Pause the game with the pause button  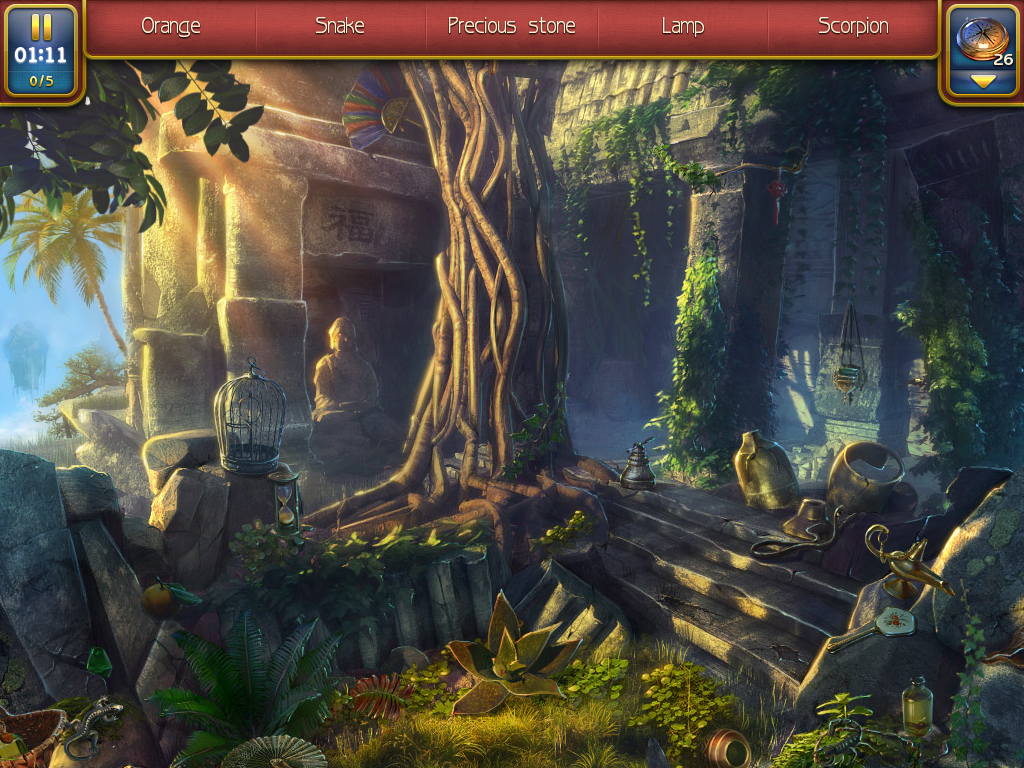(41, 26)
